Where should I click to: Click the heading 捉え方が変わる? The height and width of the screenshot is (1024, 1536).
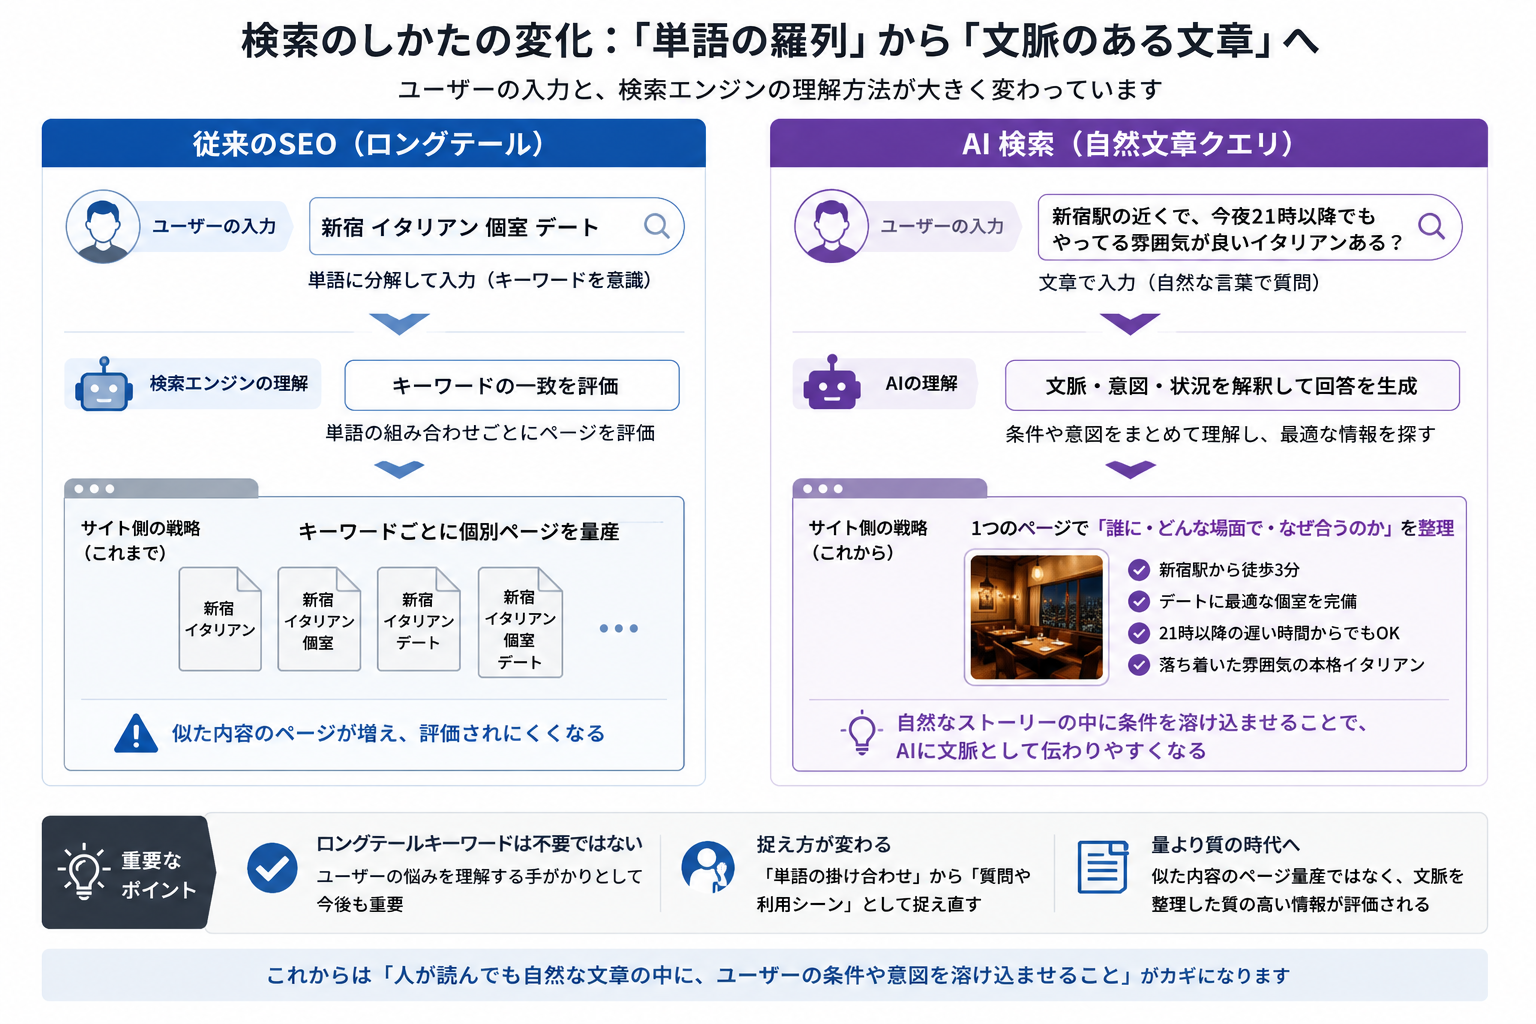824,844
